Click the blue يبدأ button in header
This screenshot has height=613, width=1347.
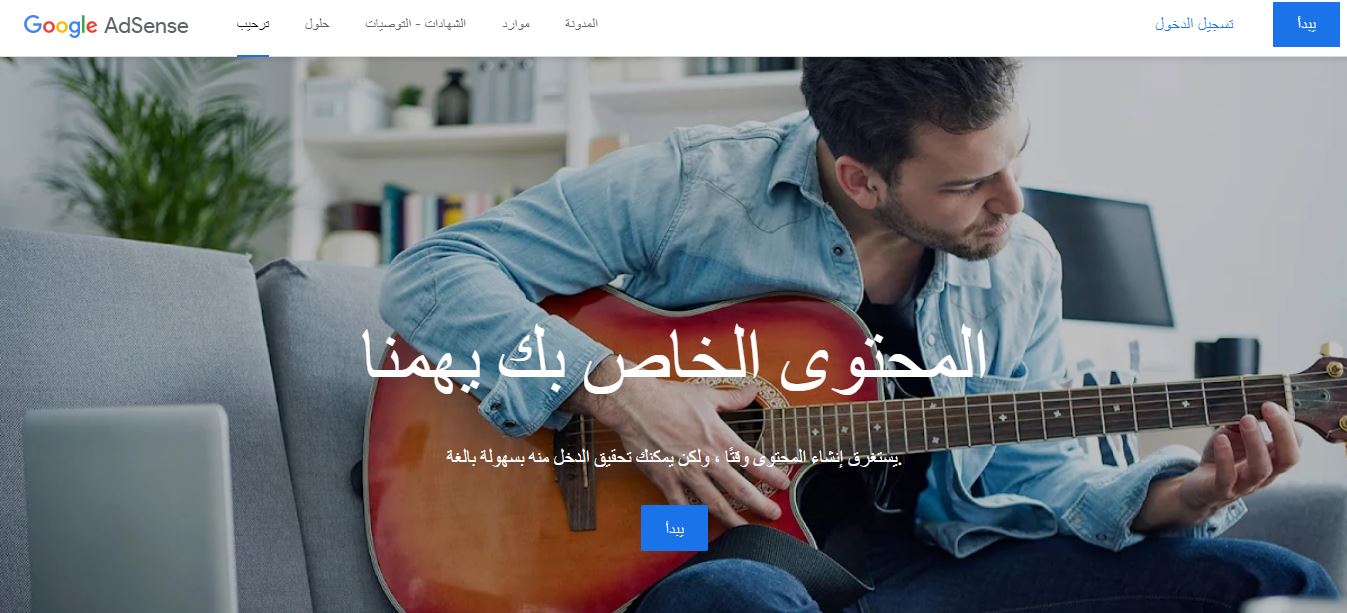[x=1306, y=24]
